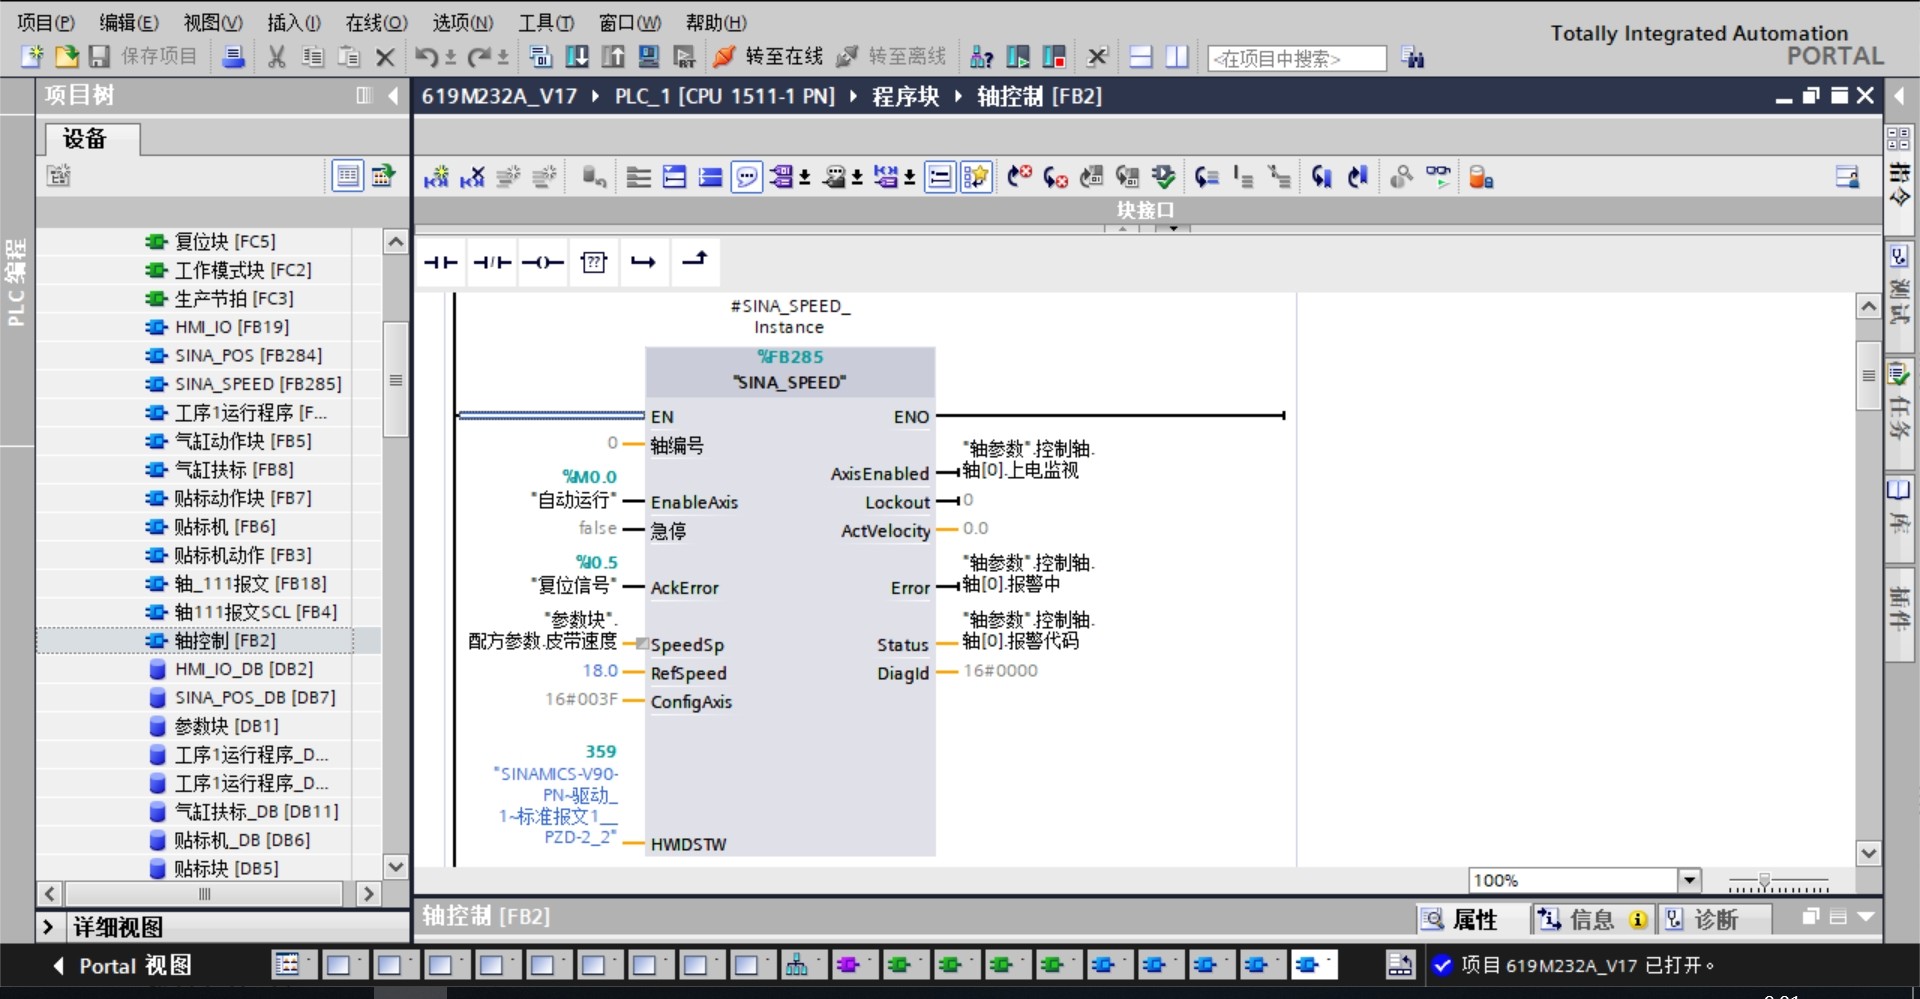This screenshot has height=999, width=1920.
Task: Toggle favorites display star icon
Action: 976,178
